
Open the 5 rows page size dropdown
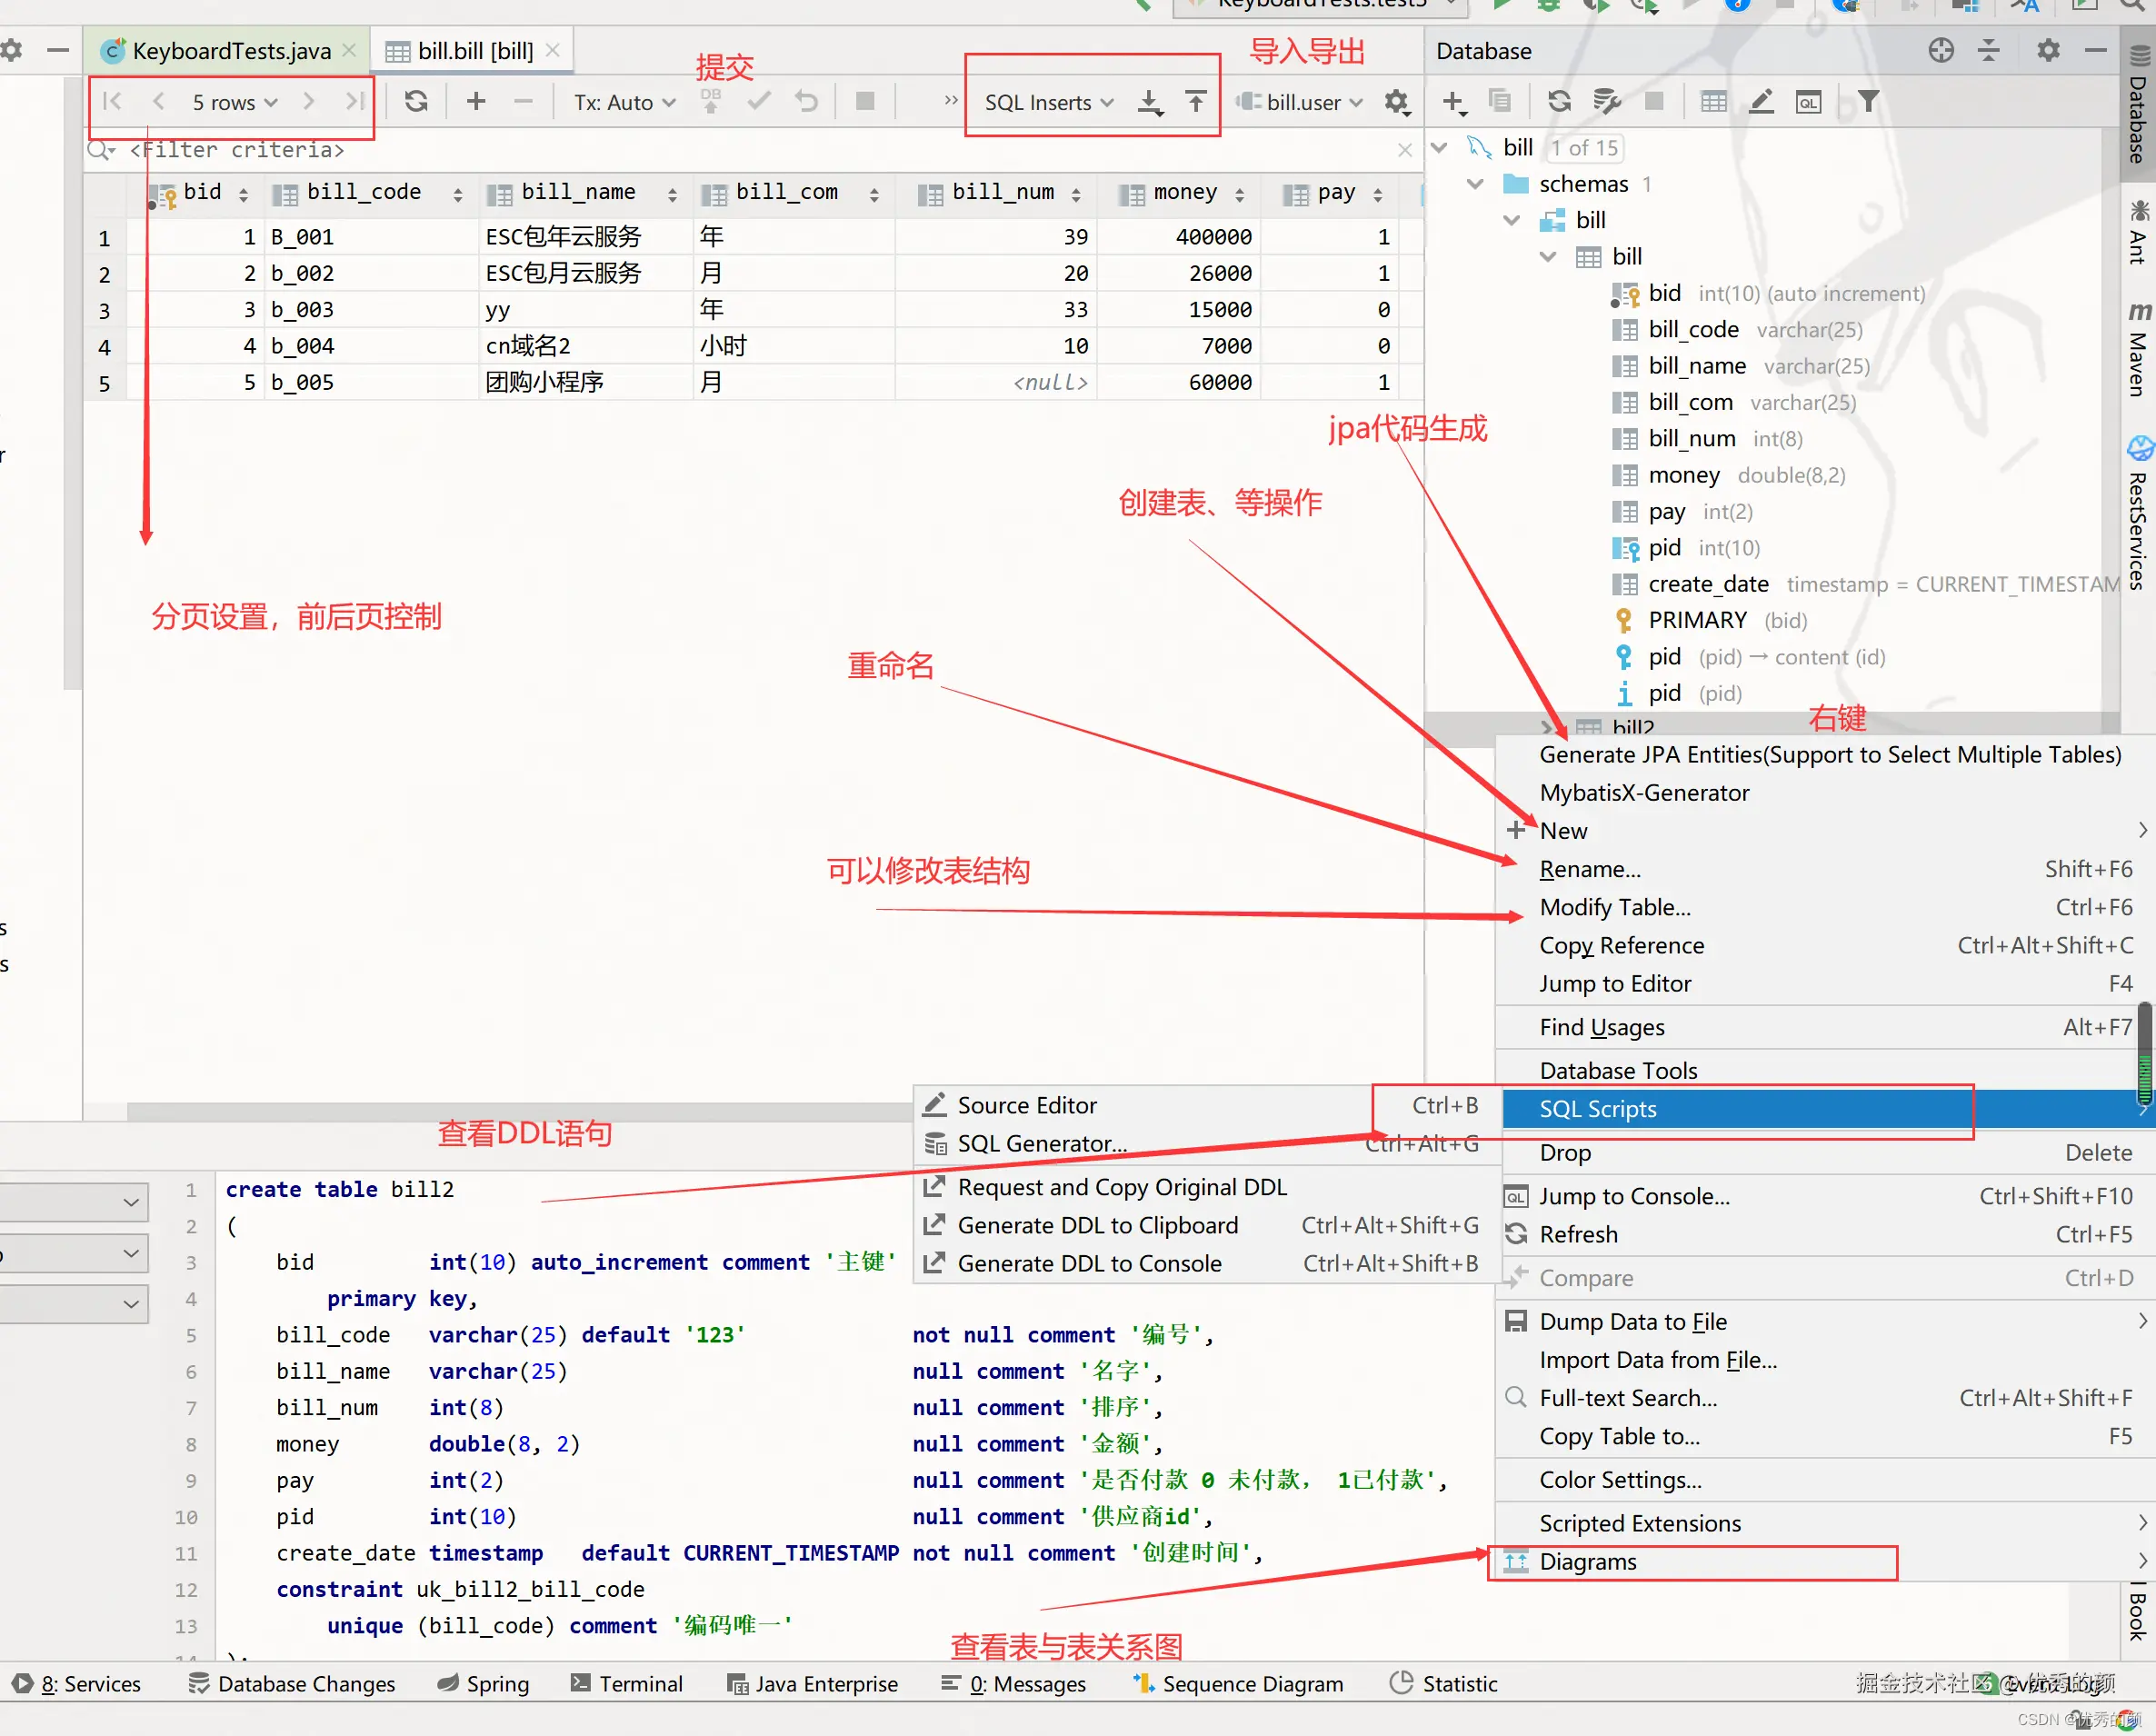[x=234, y=102]
